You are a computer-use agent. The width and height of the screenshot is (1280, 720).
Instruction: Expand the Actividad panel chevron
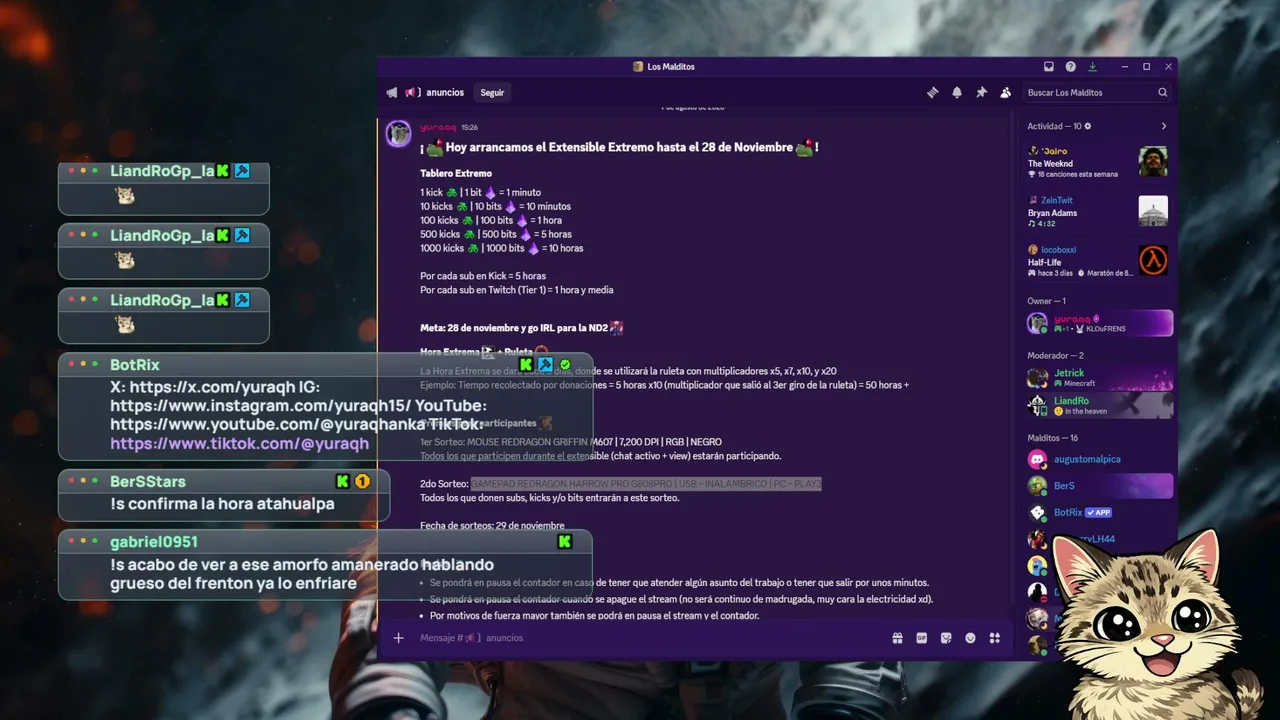coord(1164,126)
